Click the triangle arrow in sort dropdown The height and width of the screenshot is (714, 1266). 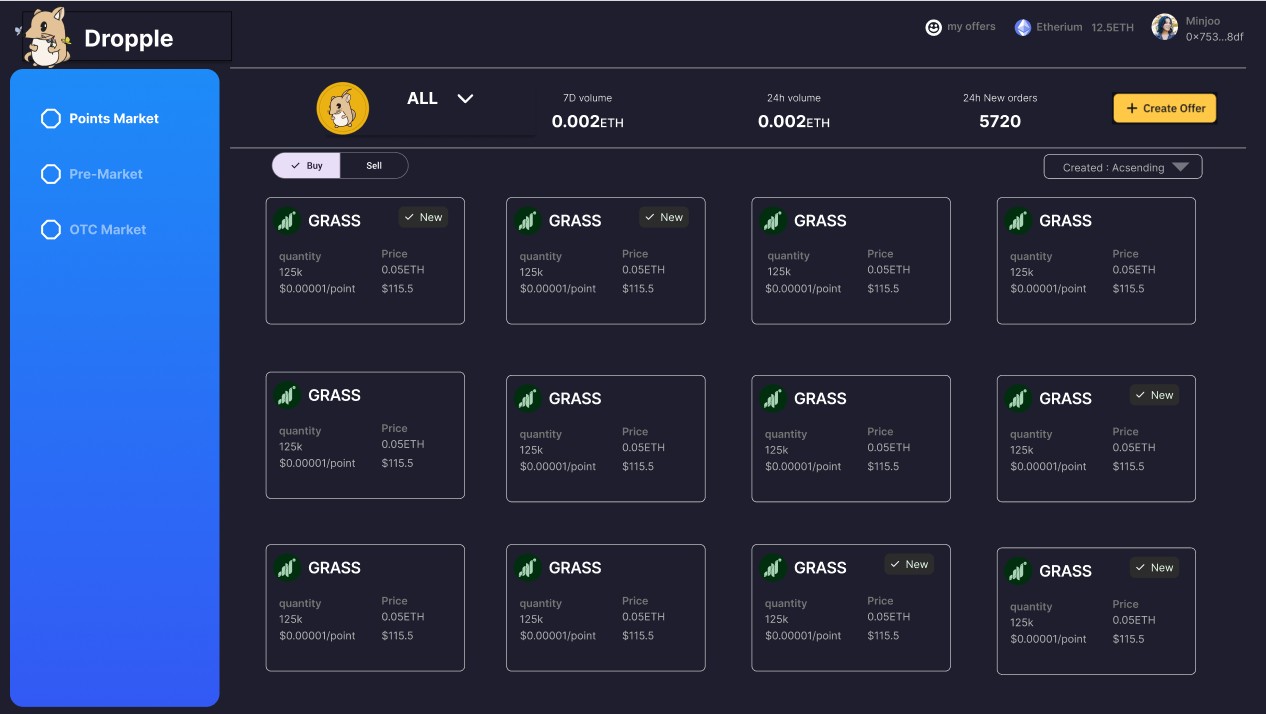[1180, 167]
